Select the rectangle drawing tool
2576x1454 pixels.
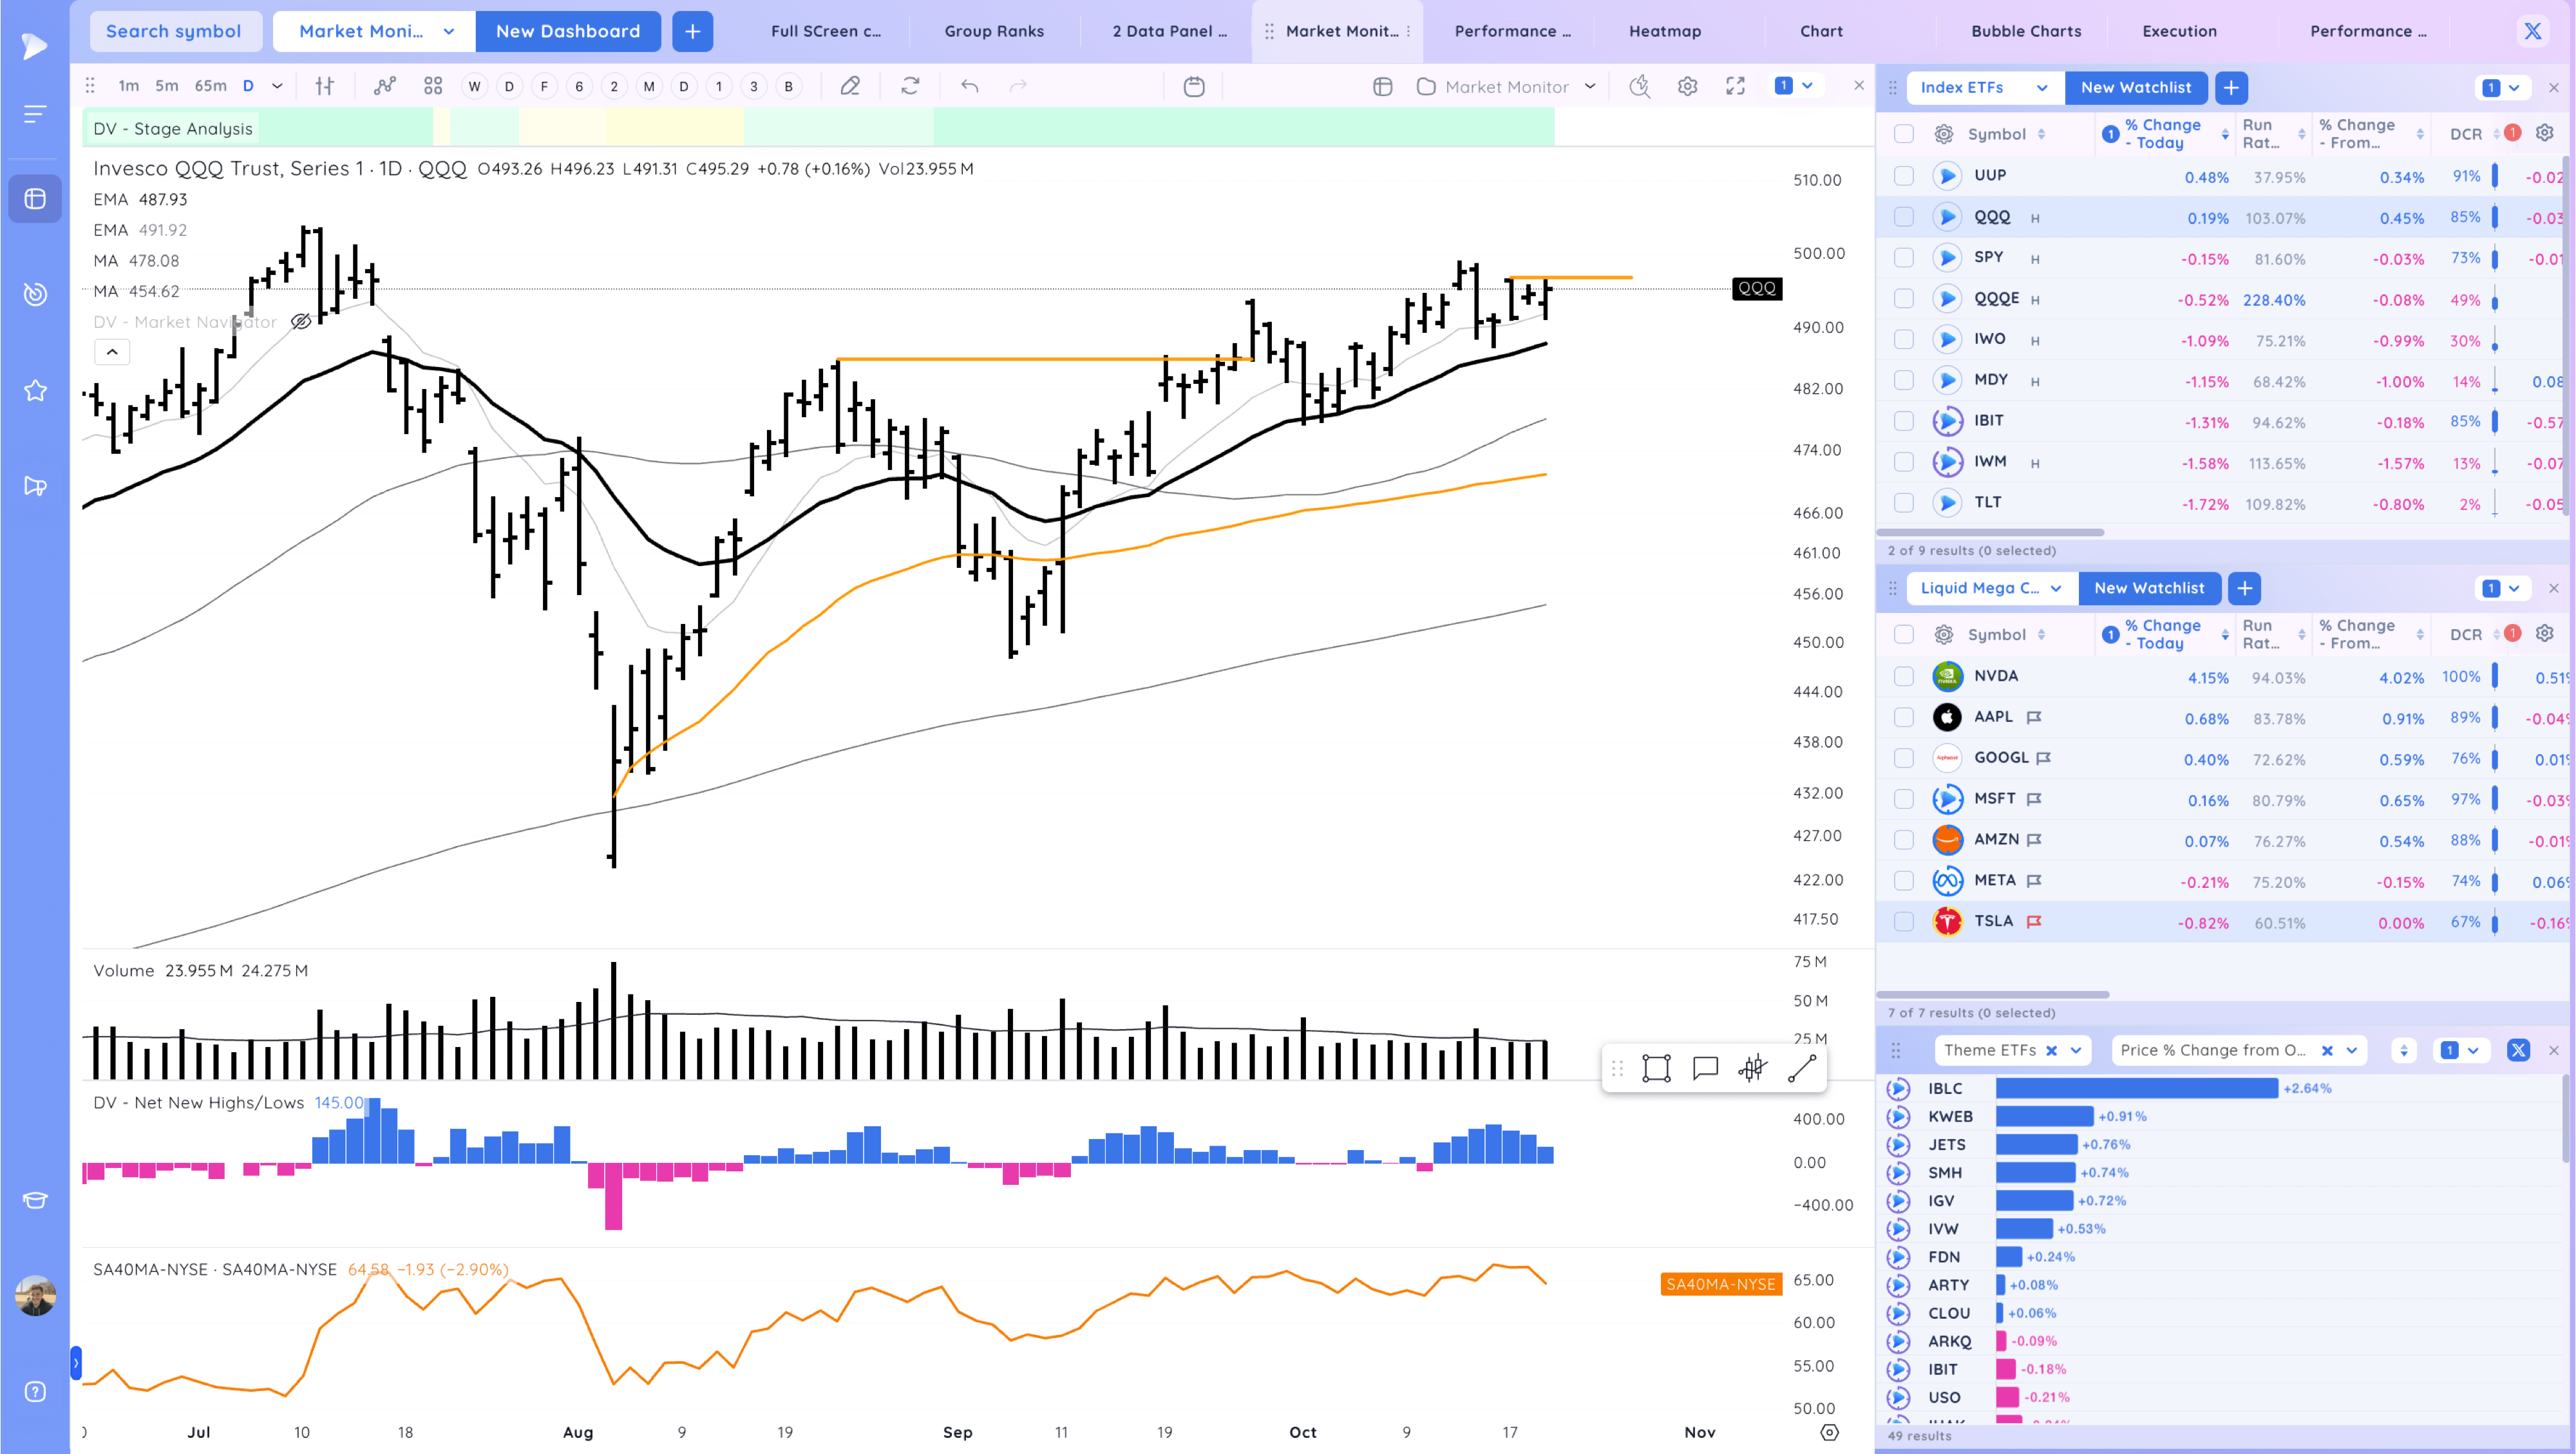click(x=1656, y=1068)
